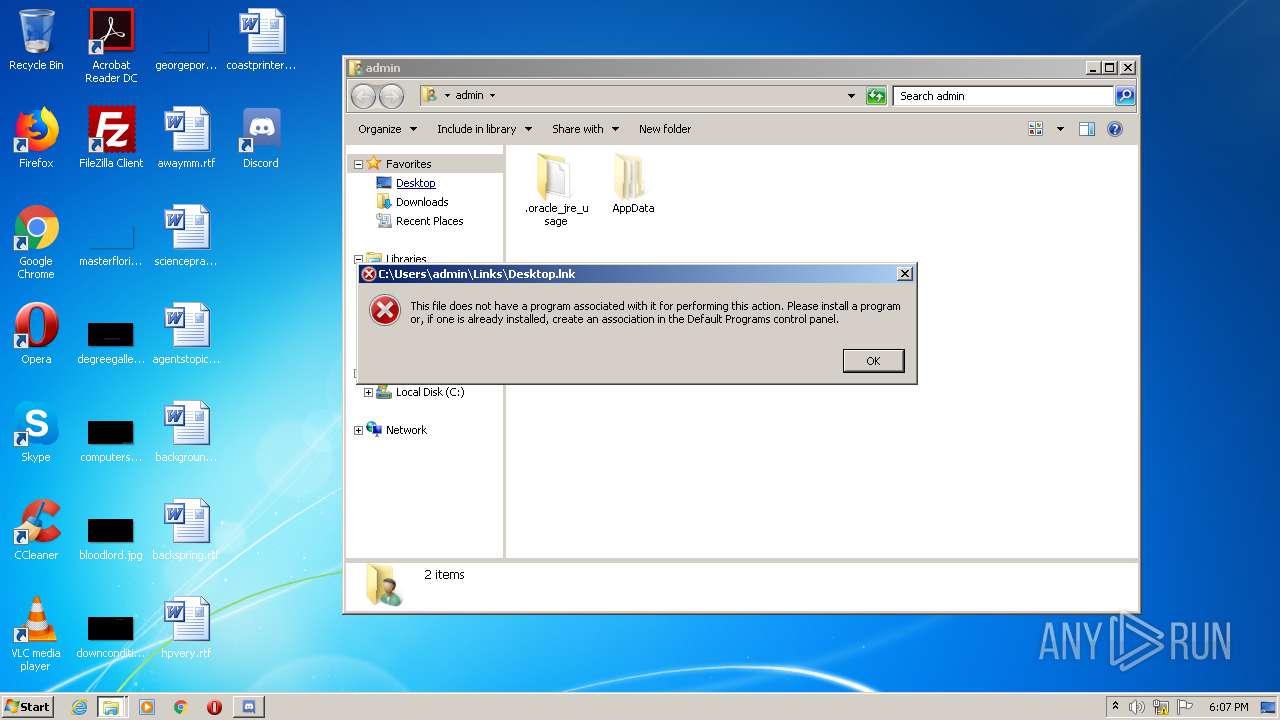Open Opera desktop shortcut
The height and width of the screenshot is (720, 1280).
click(36, 334)
